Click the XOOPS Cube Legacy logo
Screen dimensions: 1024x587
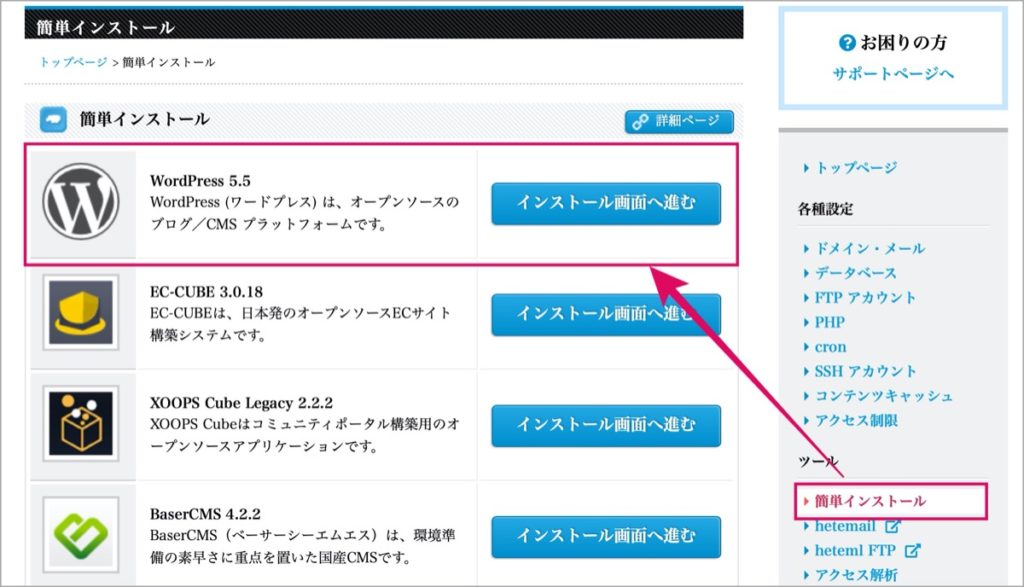(x=81, y=423)
